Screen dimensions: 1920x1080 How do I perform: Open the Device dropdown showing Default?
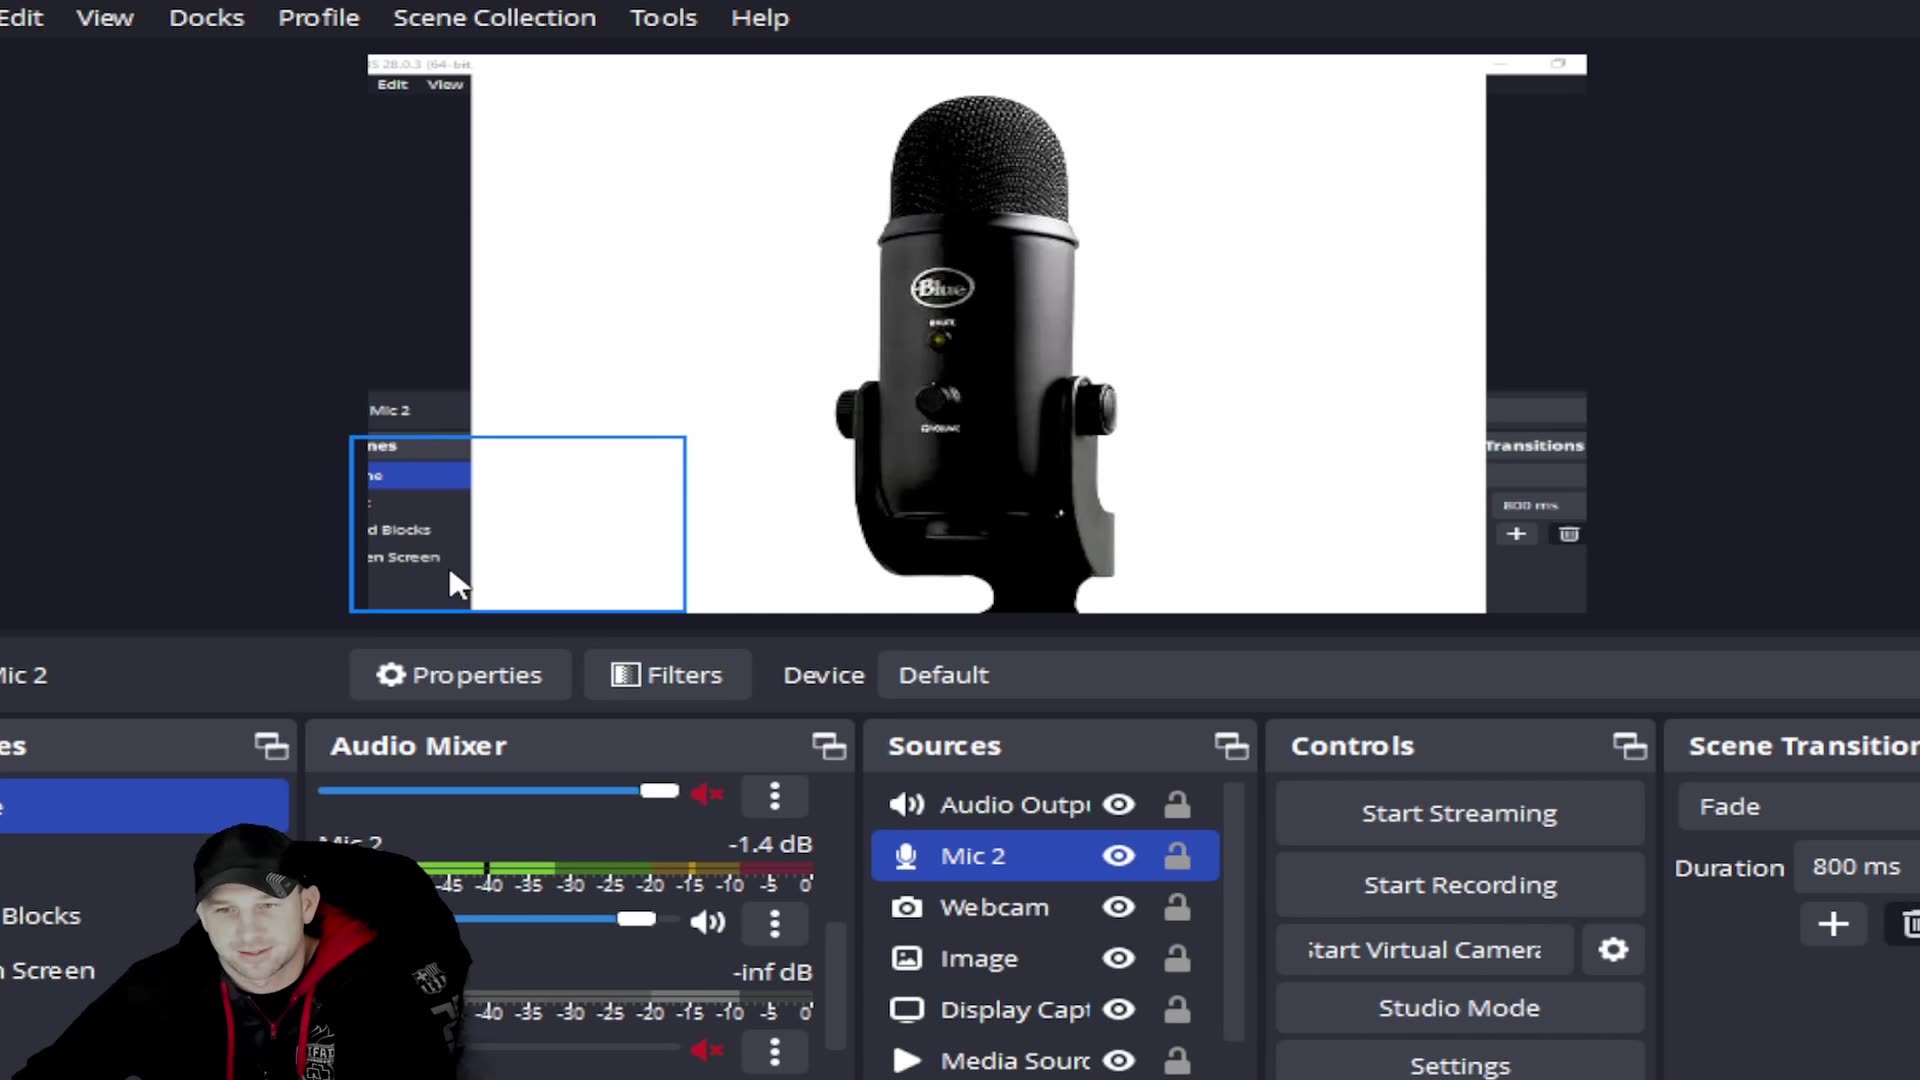[x=943, y=675]
